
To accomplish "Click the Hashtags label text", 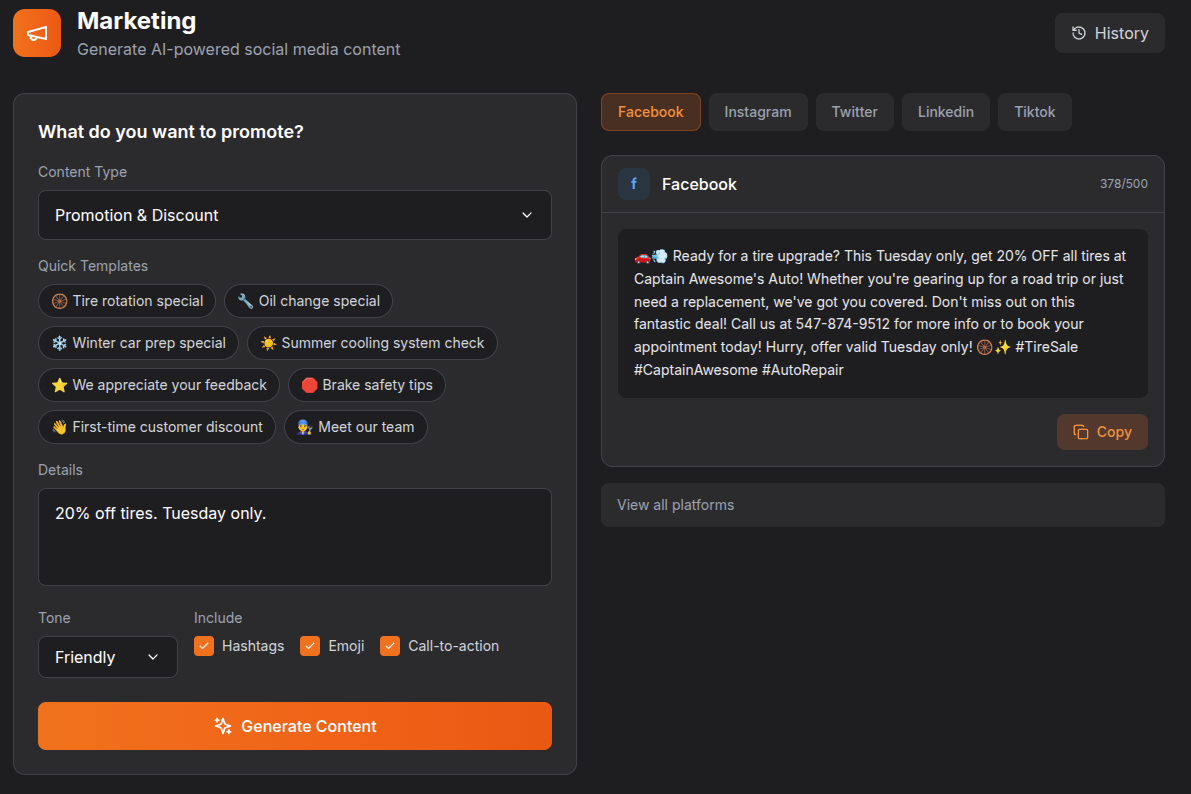I will click(x=253, y=646).
